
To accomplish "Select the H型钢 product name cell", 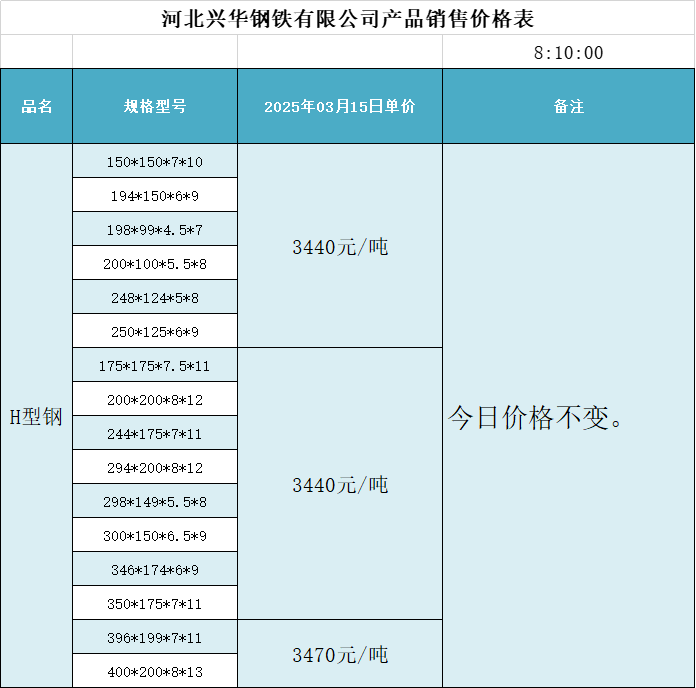I will [36, 416].
